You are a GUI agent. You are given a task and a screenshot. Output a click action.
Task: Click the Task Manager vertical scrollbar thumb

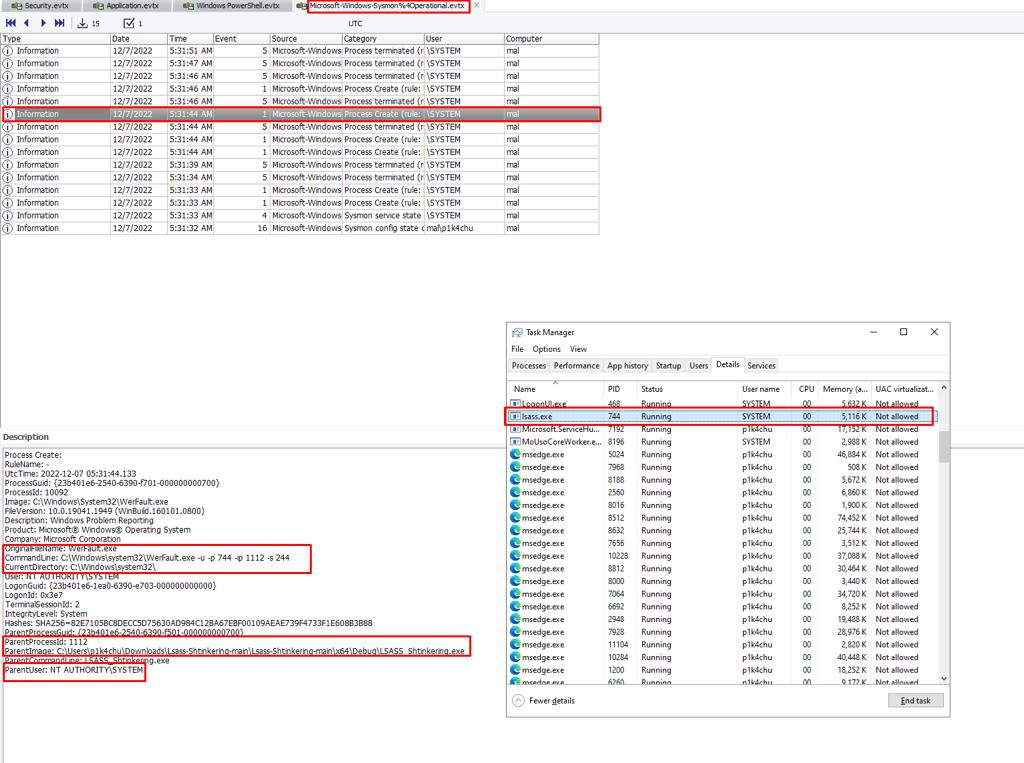(945, 445)
